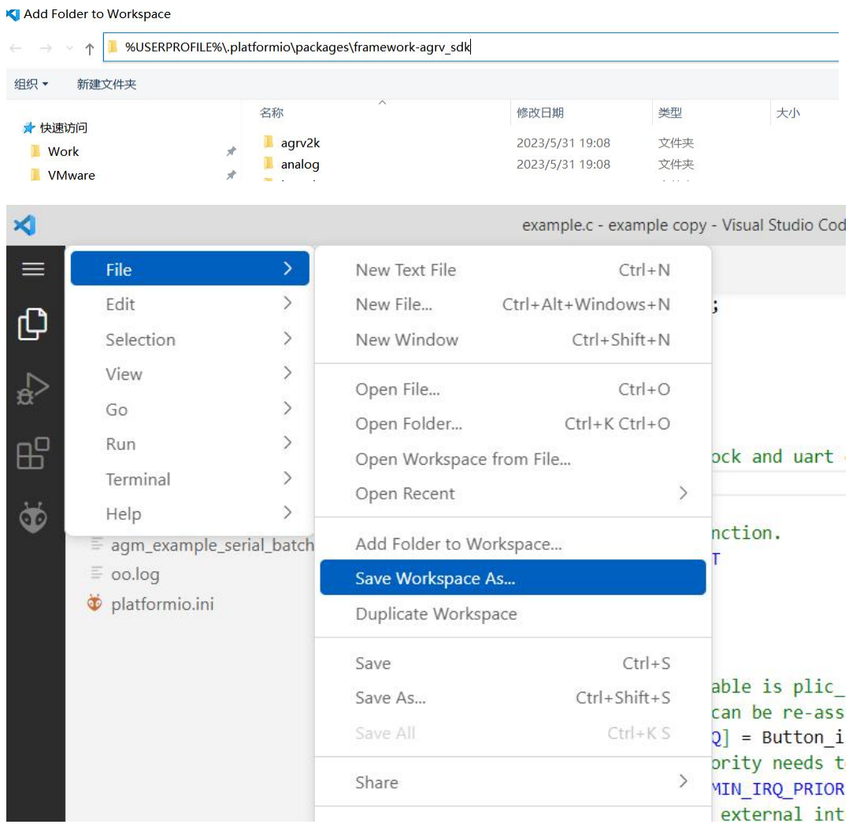Click the 新建文件夹 button

tap(106, 84)
